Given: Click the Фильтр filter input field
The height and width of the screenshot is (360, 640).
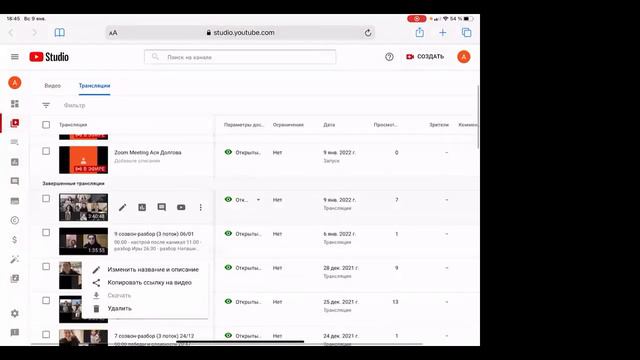Looking at the screenshot, I should tap(74, 105).
